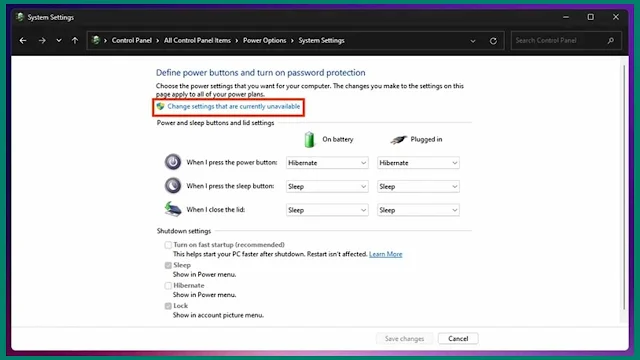Maximize the System Settings window
The image size is (640, 360).
tap(591, 17)
